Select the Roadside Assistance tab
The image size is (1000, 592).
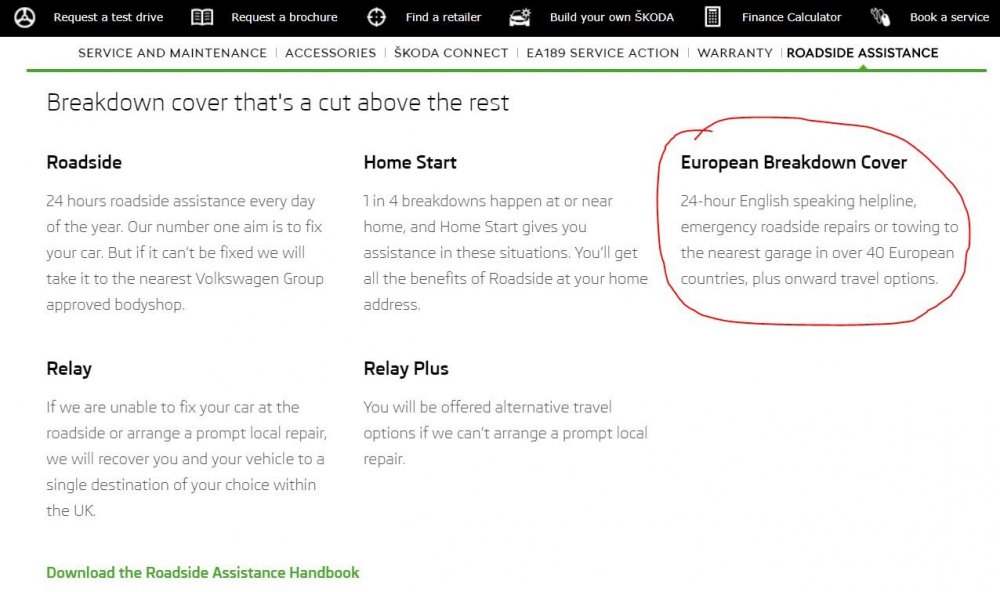coord(862,53)
